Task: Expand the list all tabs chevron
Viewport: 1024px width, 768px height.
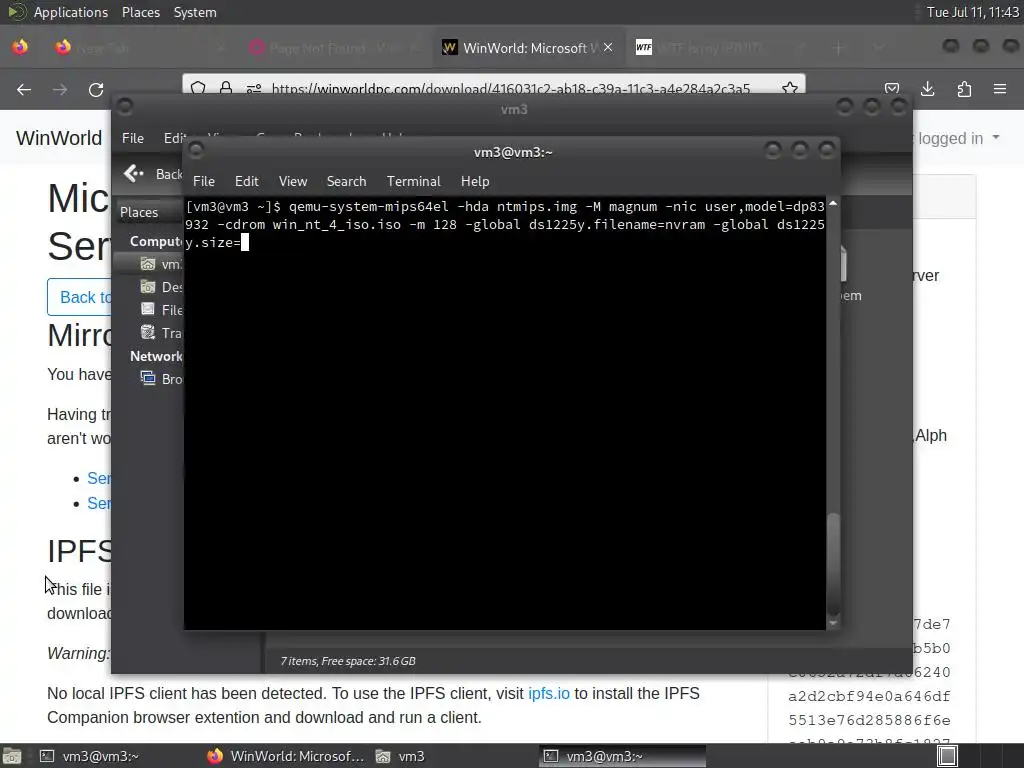Action: point(878,48)
